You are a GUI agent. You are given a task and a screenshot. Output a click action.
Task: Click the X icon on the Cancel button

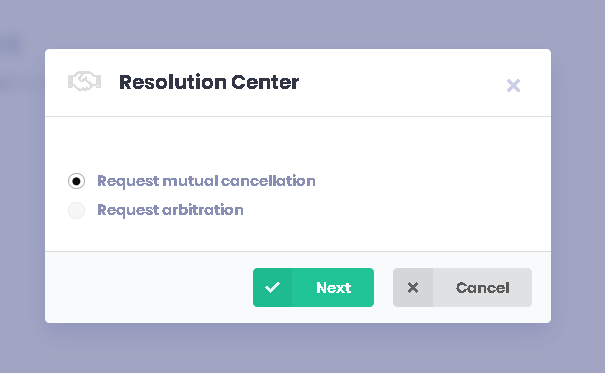click(413, 287)
